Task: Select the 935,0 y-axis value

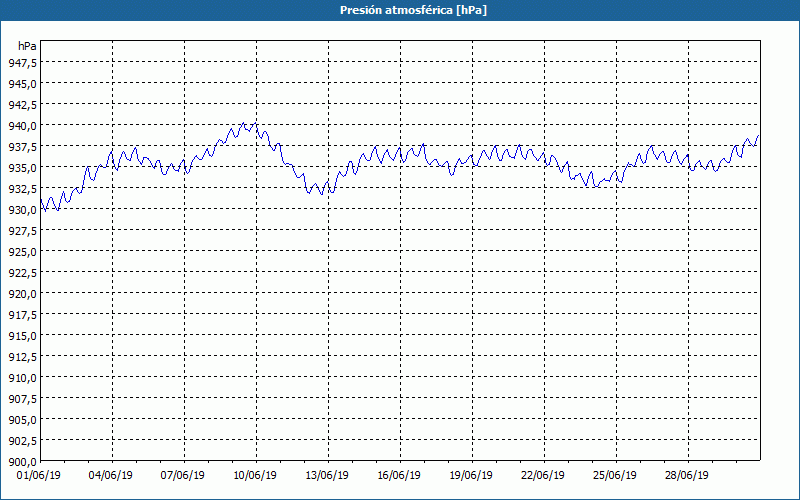Action: point(22,167)
